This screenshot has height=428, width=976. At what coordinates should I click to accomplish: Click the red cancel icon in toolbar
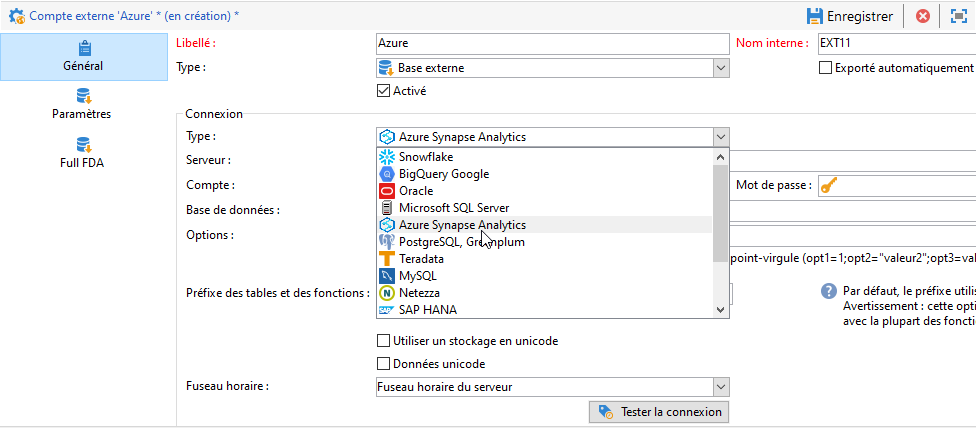[x=923, y=16]
